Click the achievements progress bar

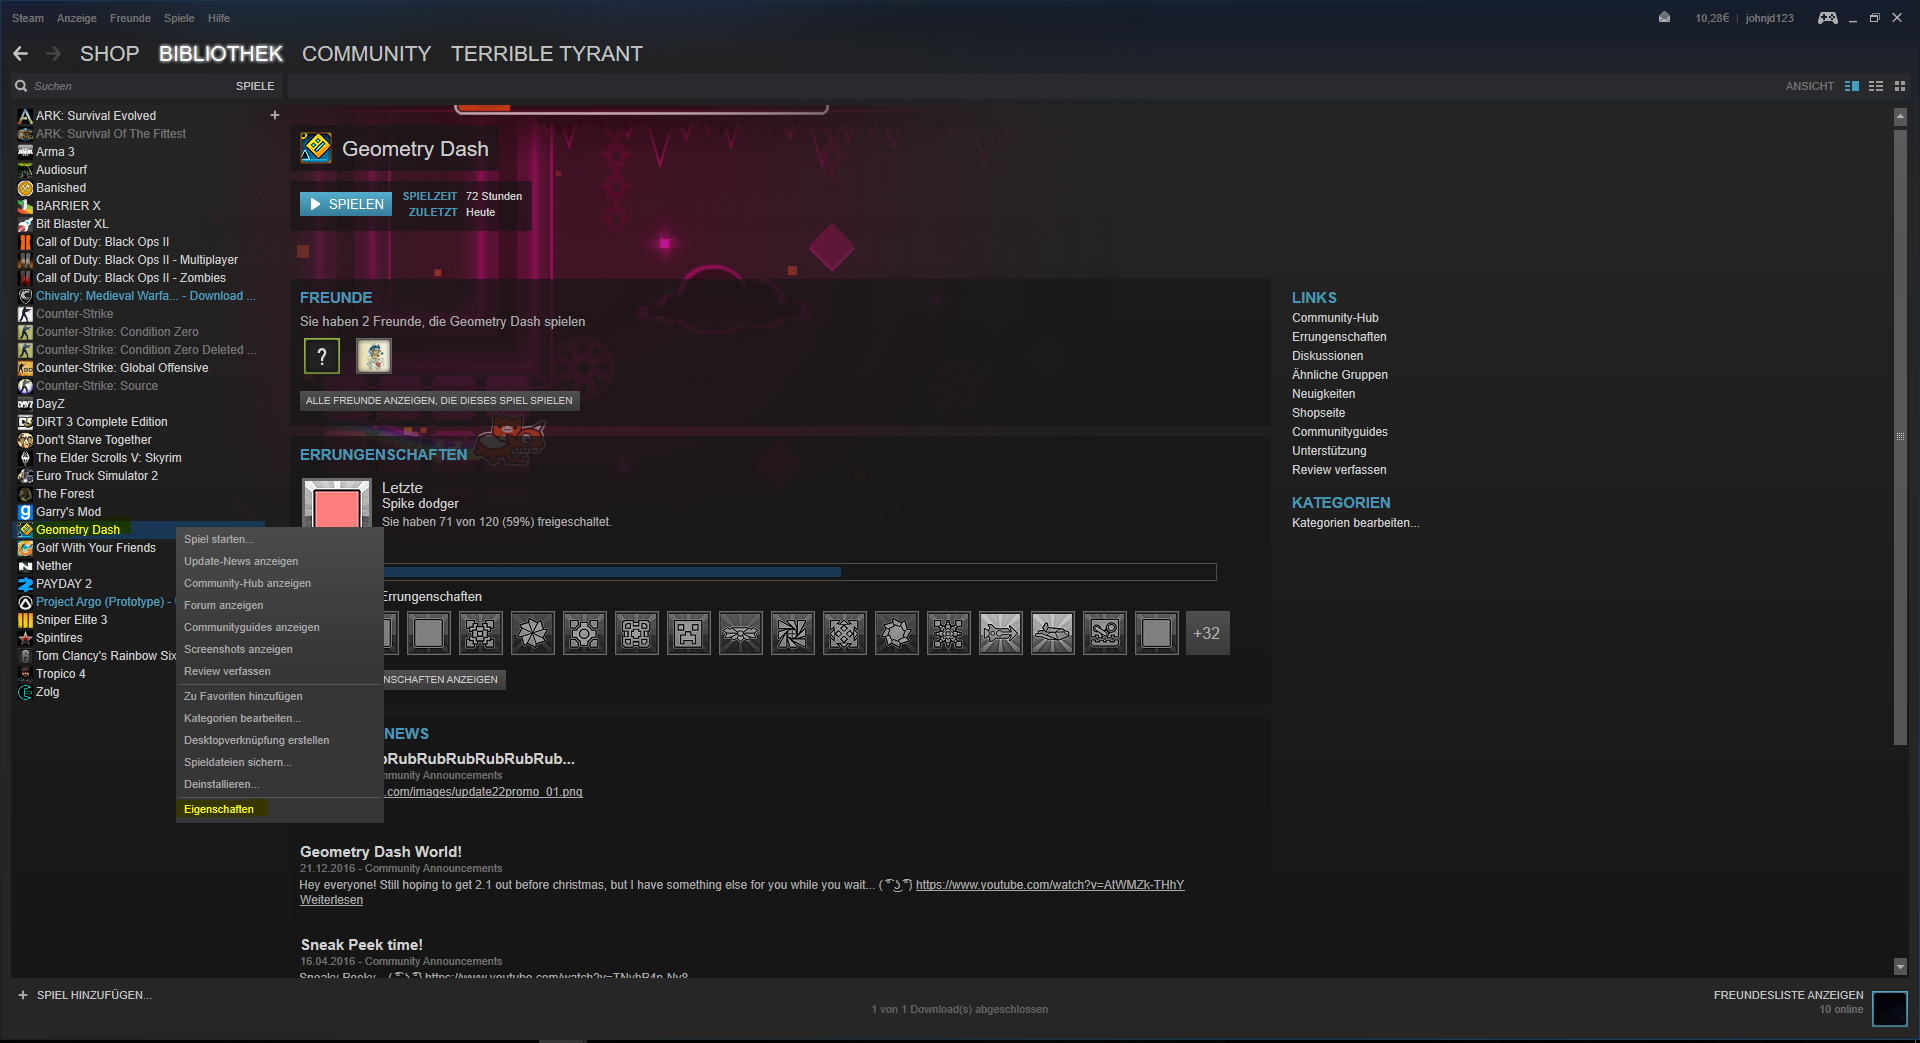(799, 572)
